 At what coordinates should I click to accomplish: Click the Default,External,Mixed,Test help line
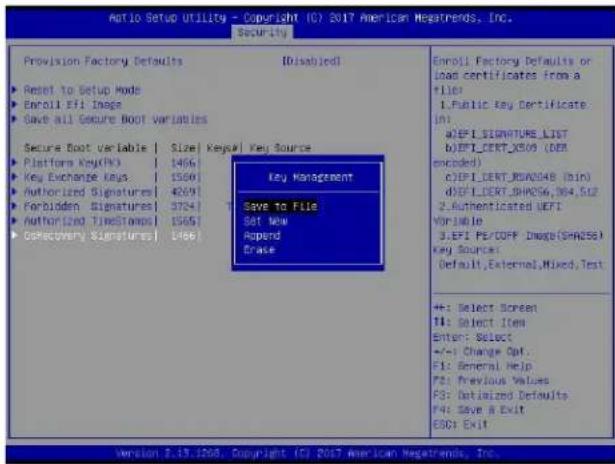point(520,264)
